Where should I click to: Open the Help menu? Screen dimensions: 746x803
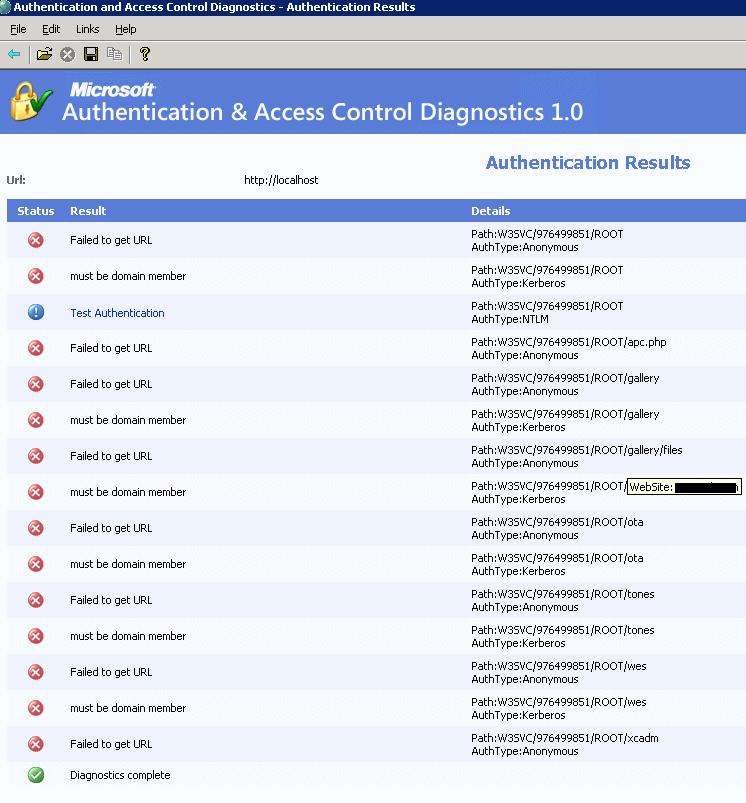(x=125, y=29)
